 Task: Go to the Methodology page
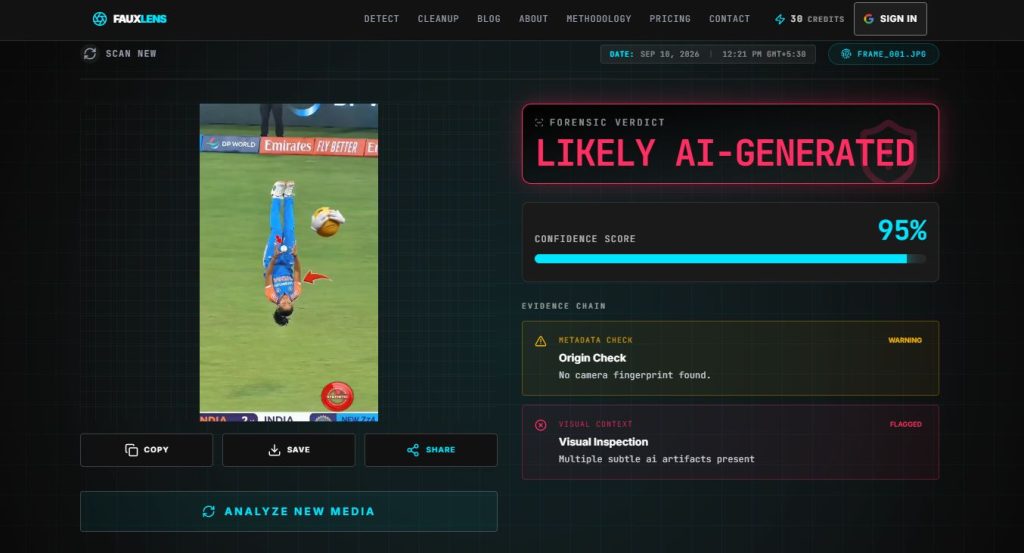[x=599, y=19]
